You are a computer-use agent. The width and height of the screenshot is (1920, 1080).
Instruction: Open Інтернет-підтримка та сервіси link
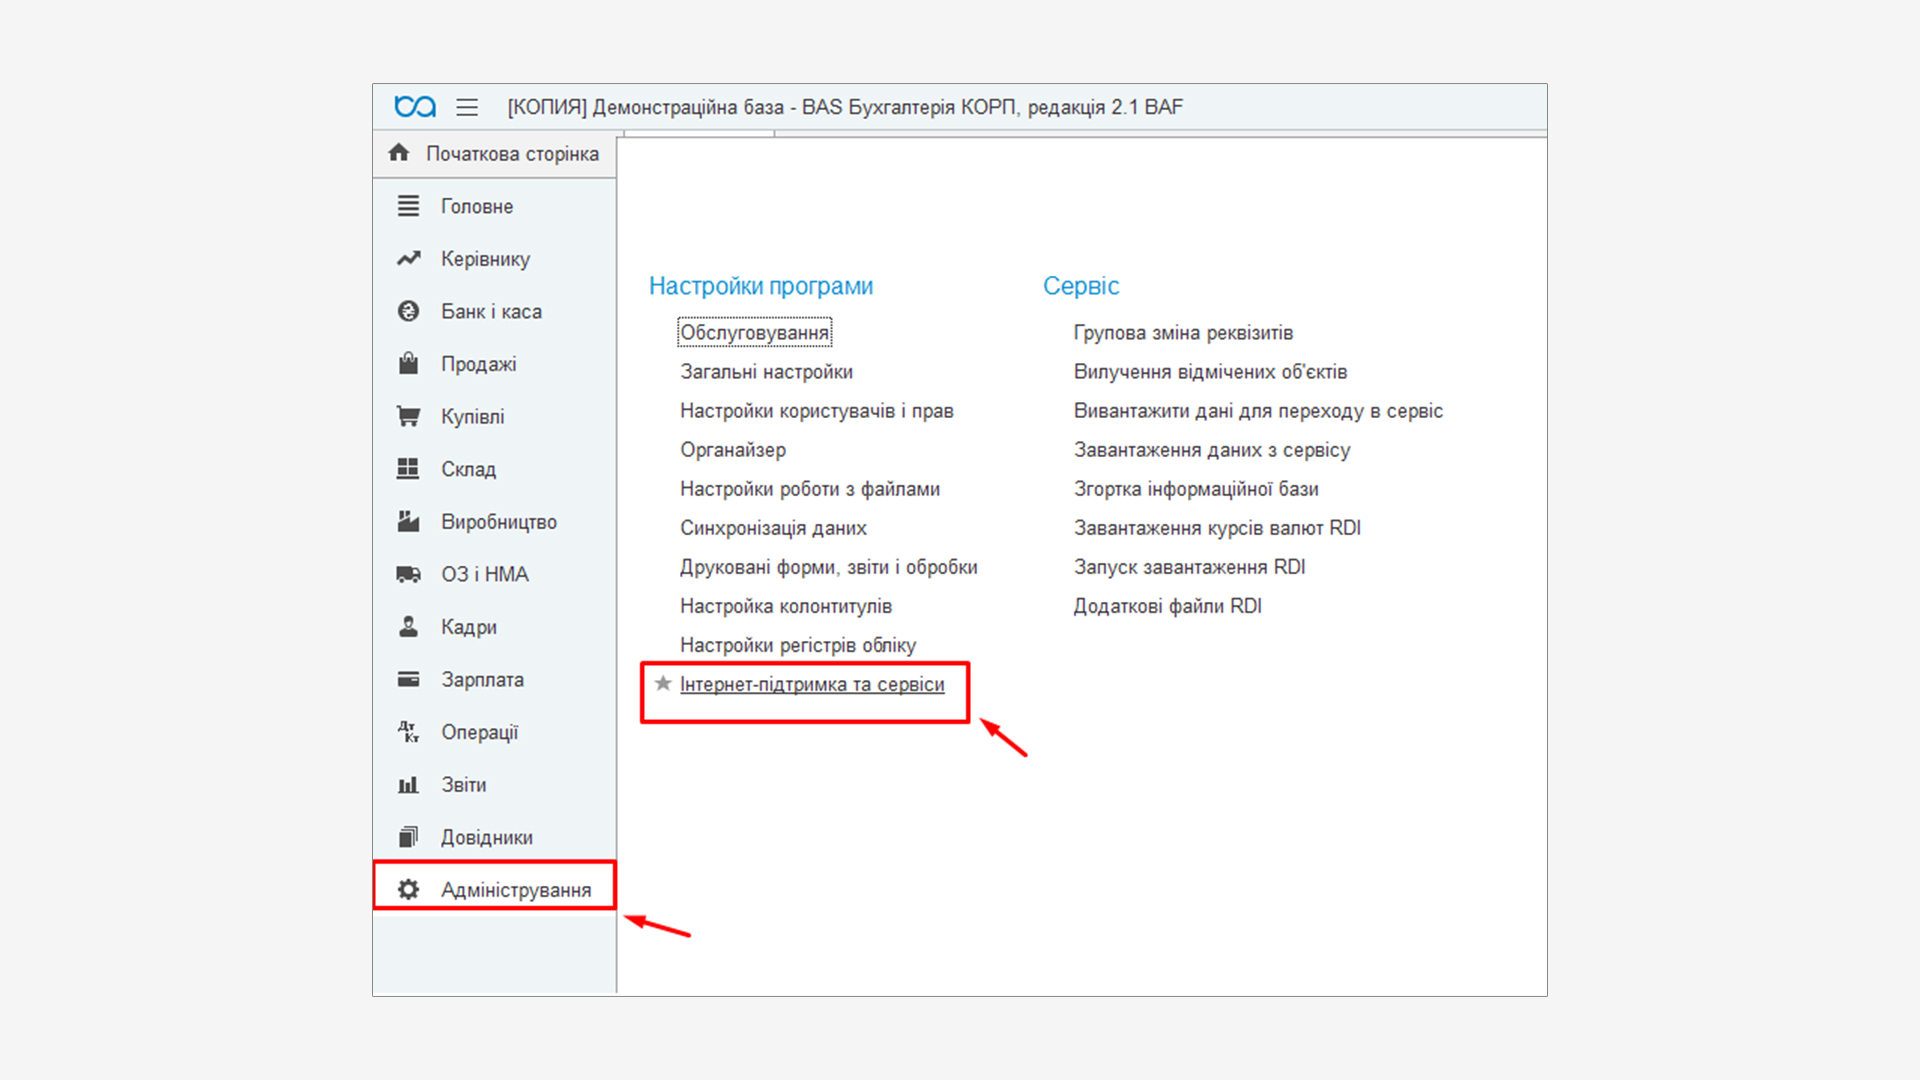[x=812, y=684]
